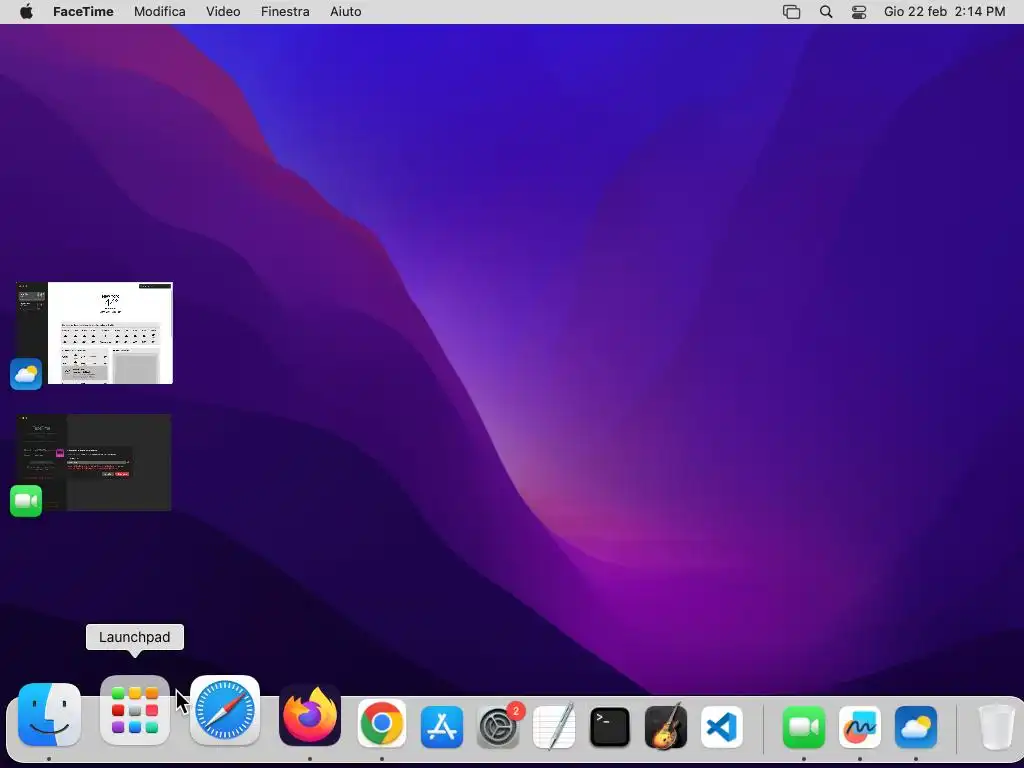This screenshot has width=1024, height=768.
Task: Open Spotlight search in menu bar
Action: (826, 12)
